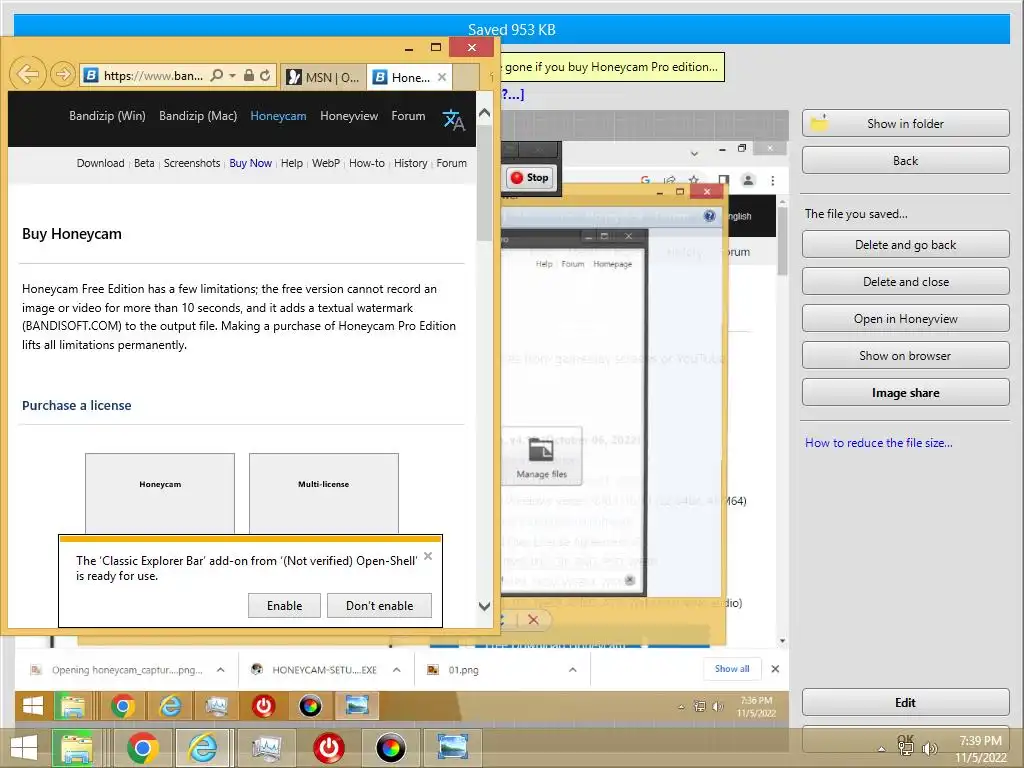Open the History link
Viewport: 1024px width, 768px height.
(411, 163)
